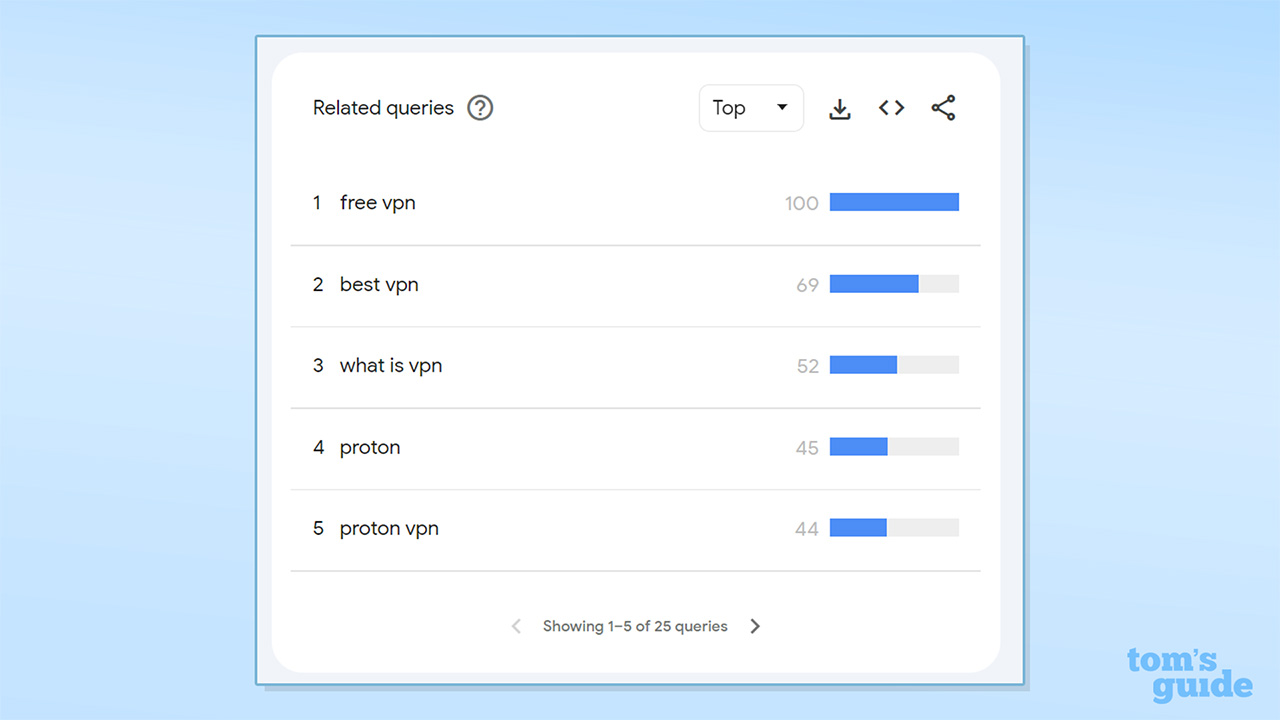Click the best vpn interest bar
The height and width of the screenshot is (720, 1280).
[x=894, y=284]
